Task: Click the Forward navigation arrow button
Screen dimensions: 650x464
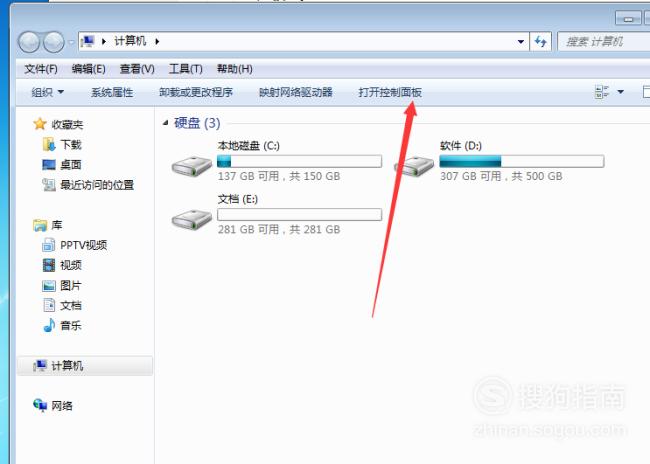Action: [x=54, y=42]
